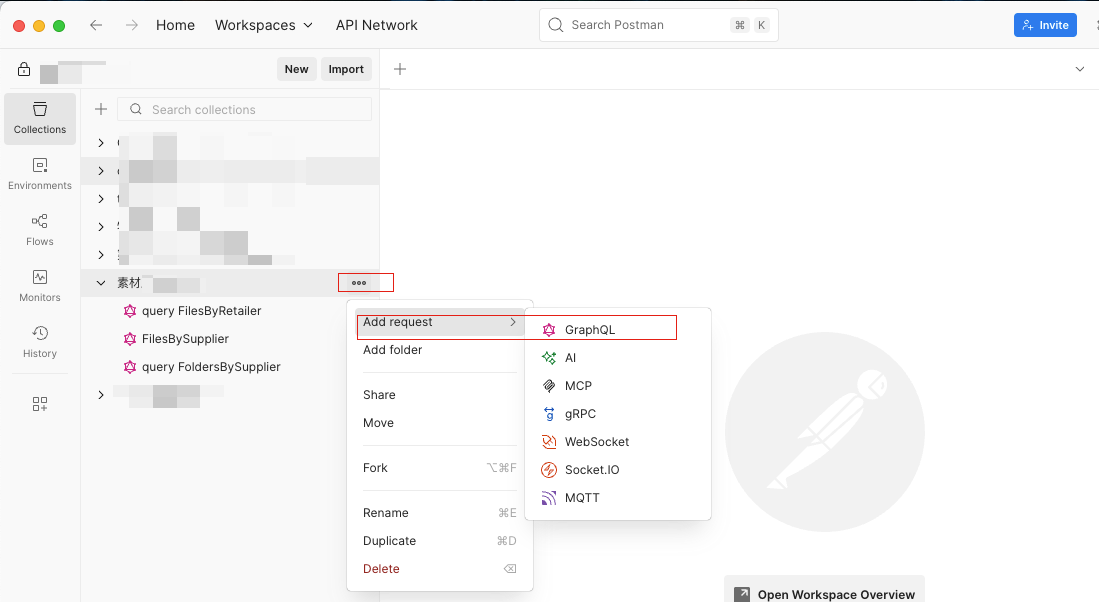The width and height of the screenshot is (1099, 602).
Task: Click the search magnifier icon in Search Postman
Action: coord(556,25)
